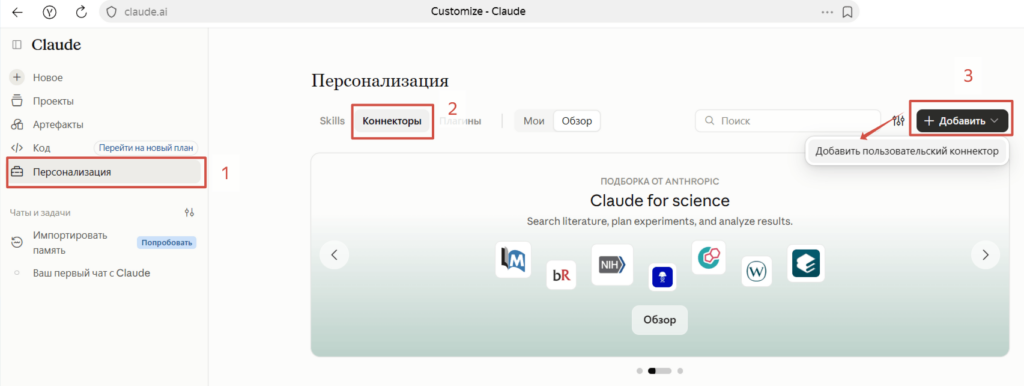This screenshot has height=386, width=1024.
Task: Click the Персонализация page heading
Action: click(x=380, y=81)
